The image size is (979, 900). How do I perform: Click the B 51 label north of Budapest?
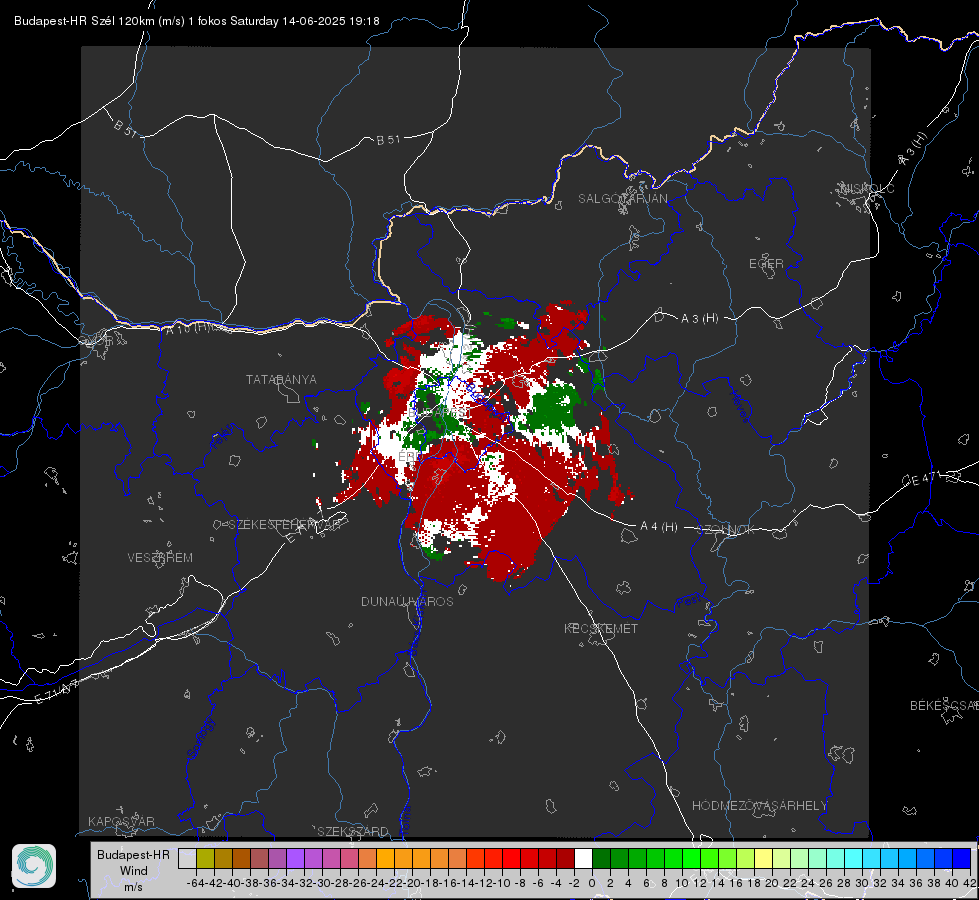click(x=388, y=140)
